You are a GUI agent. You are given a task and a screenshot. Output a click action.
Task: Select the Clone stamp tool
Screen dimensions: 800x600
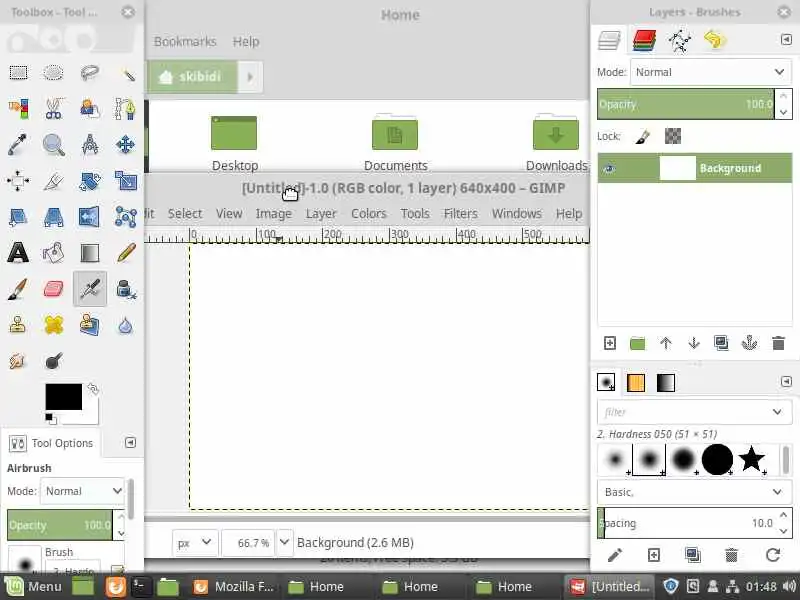click(18, 325)
